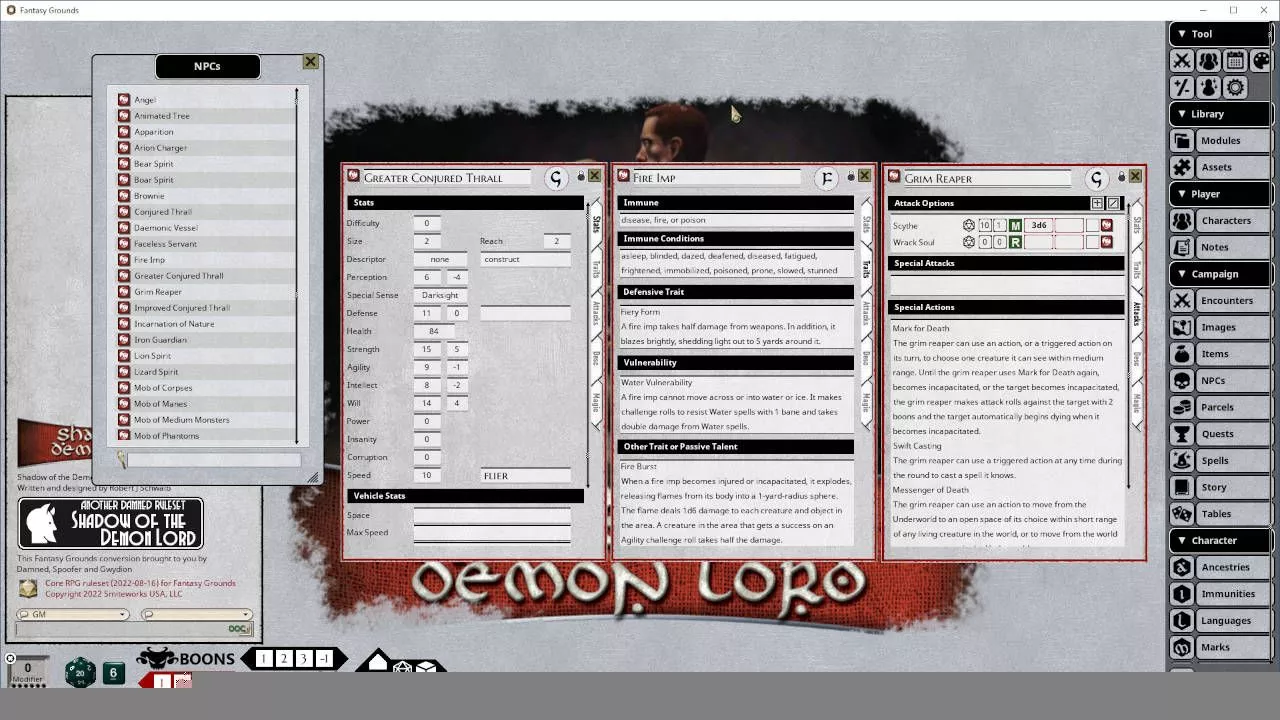Click the green d20 die
Screen dimensions: 1280x720
81,673
